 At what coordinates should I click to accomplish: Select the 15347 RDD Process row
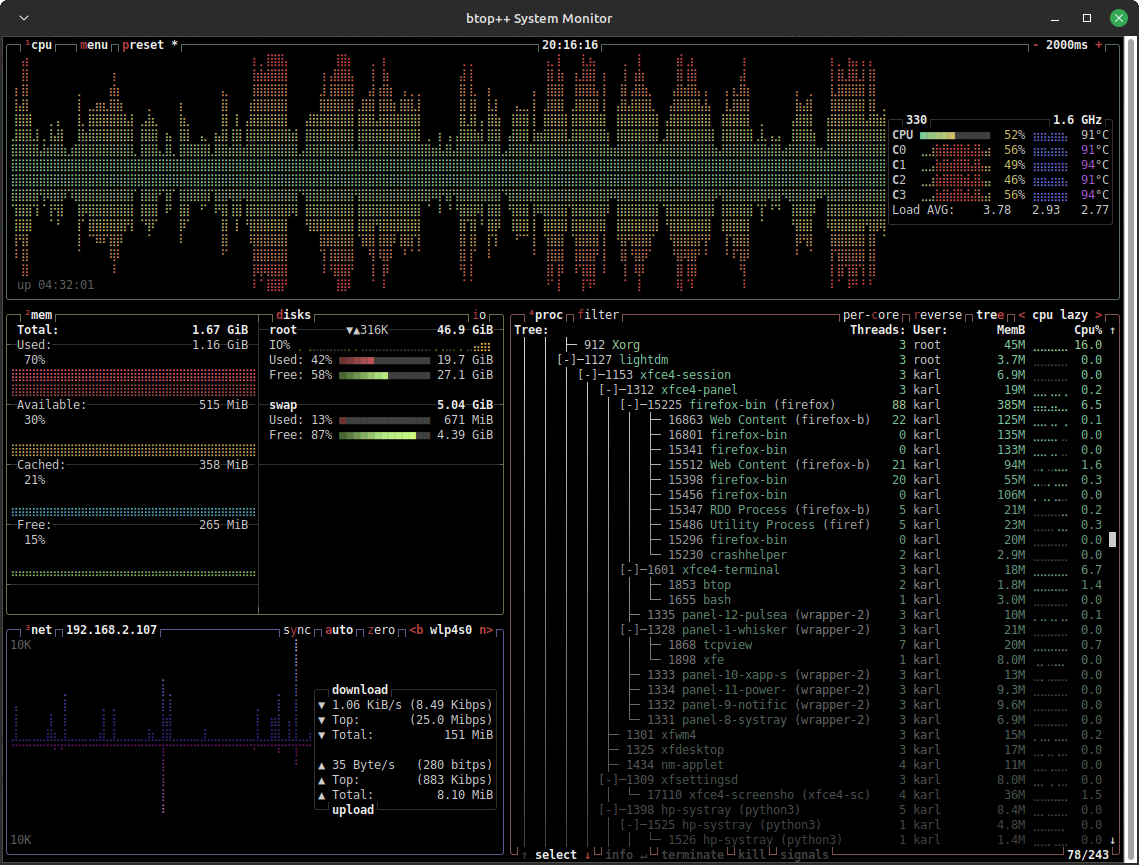tap(808, 510)
